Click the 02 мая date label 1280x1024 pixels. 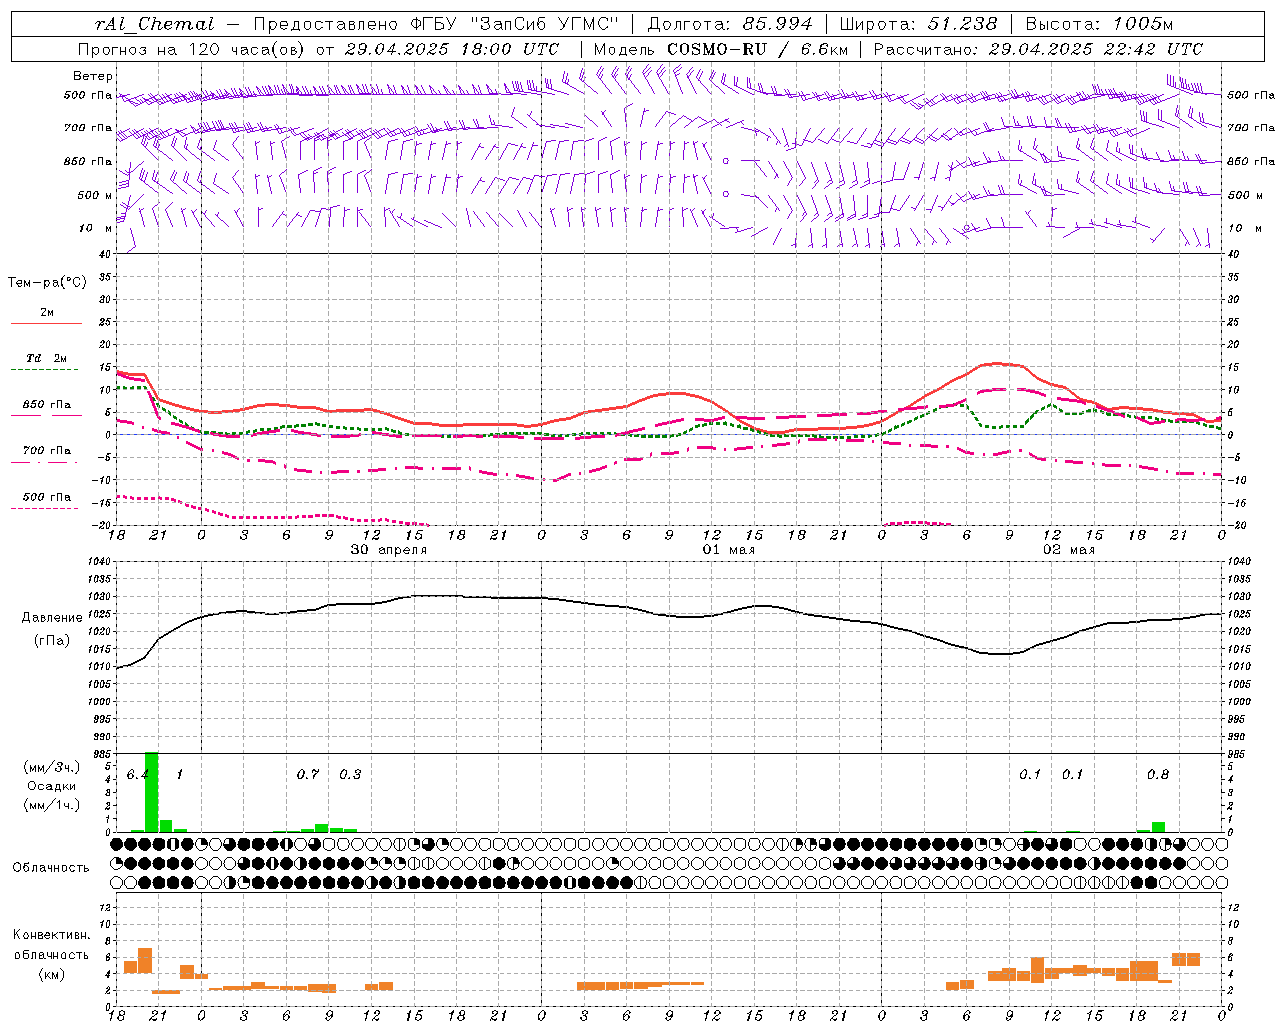coord(1068,550)
